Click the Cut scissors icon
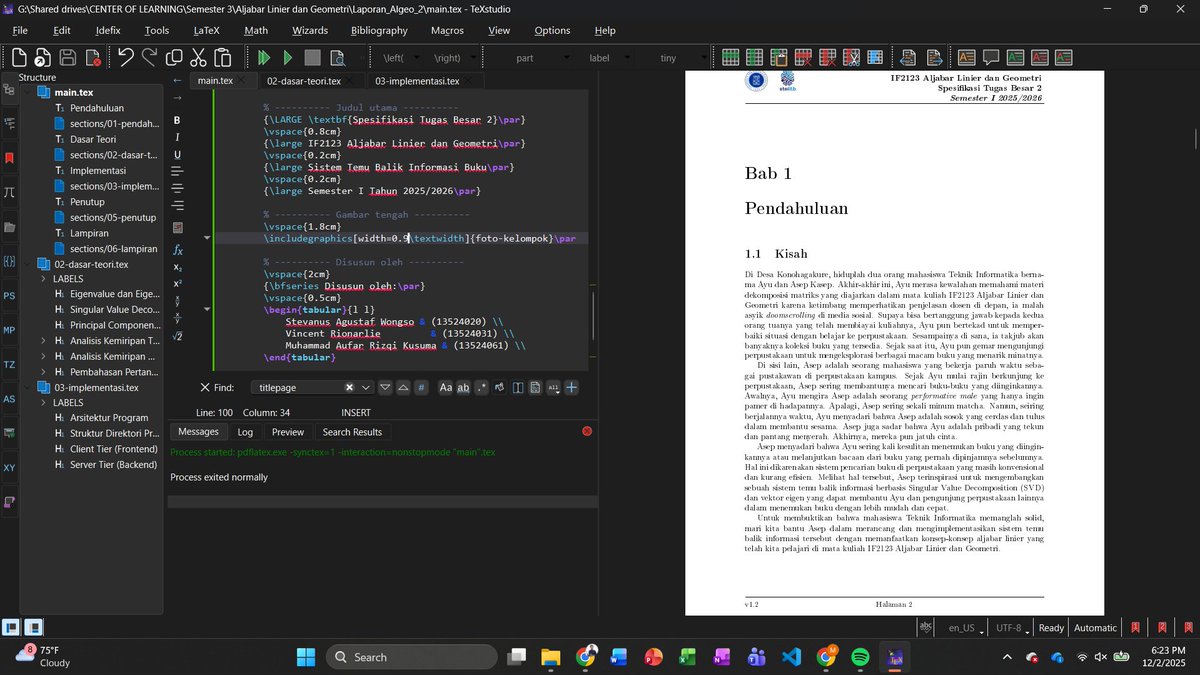This screenshot has width=1200, height=675. pos(198,58)
